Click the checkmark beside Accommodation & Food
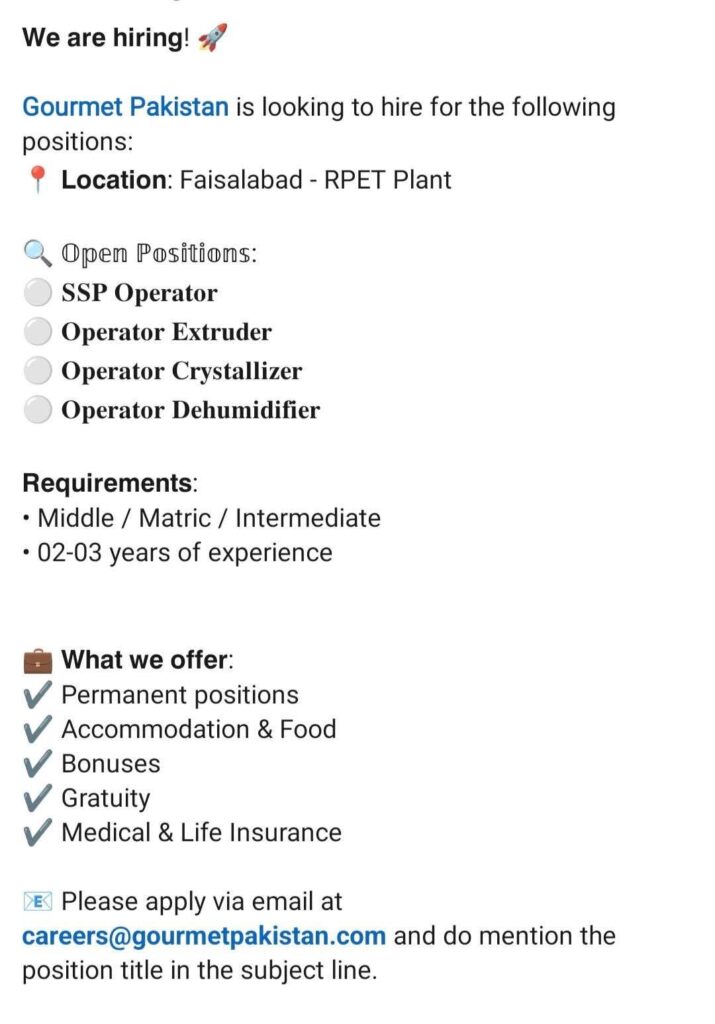The height and width of the screenshot is (1024, 715). (37, 730)
